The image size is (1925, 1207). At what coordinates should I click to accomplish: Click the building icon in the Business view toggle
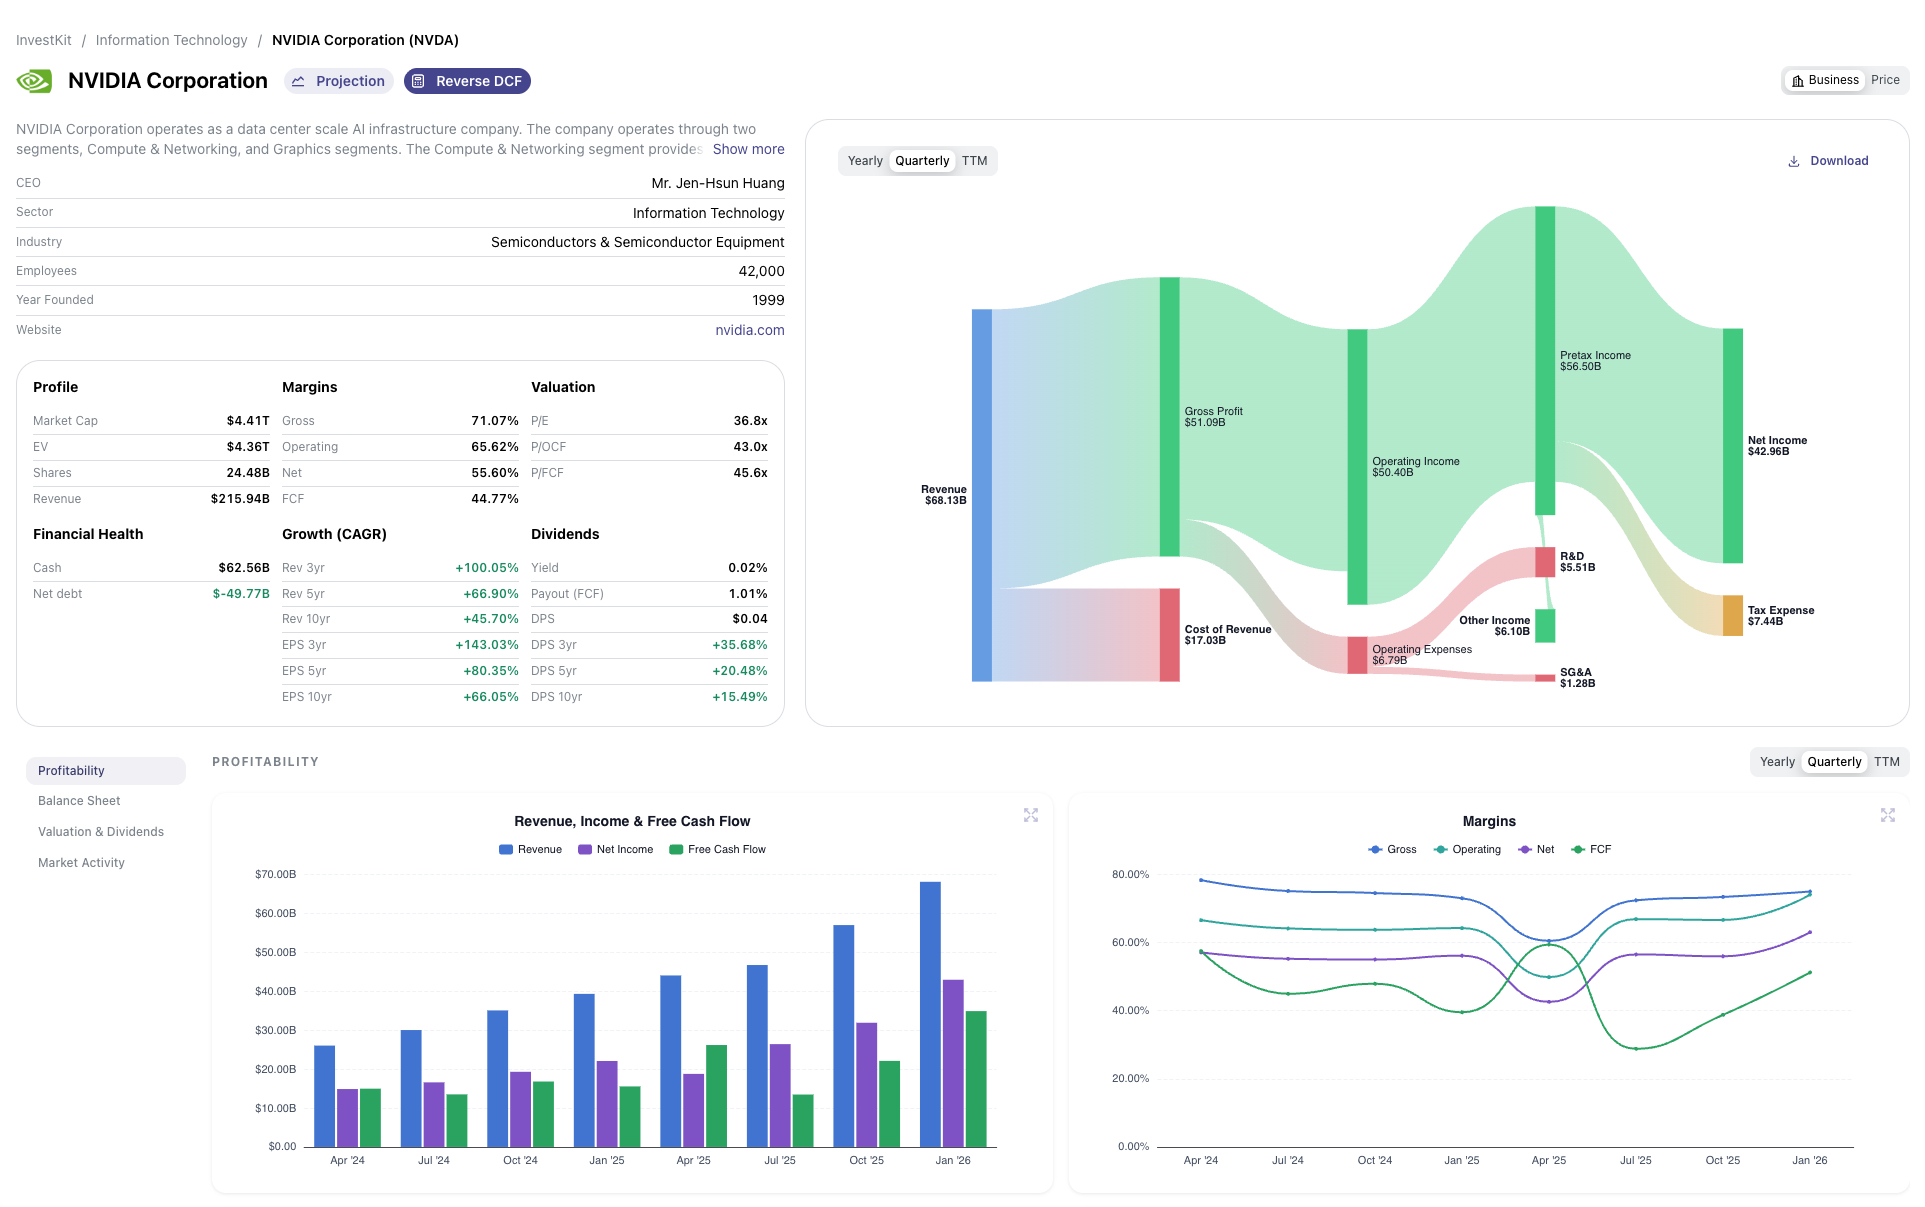(x=1797, y=80)
